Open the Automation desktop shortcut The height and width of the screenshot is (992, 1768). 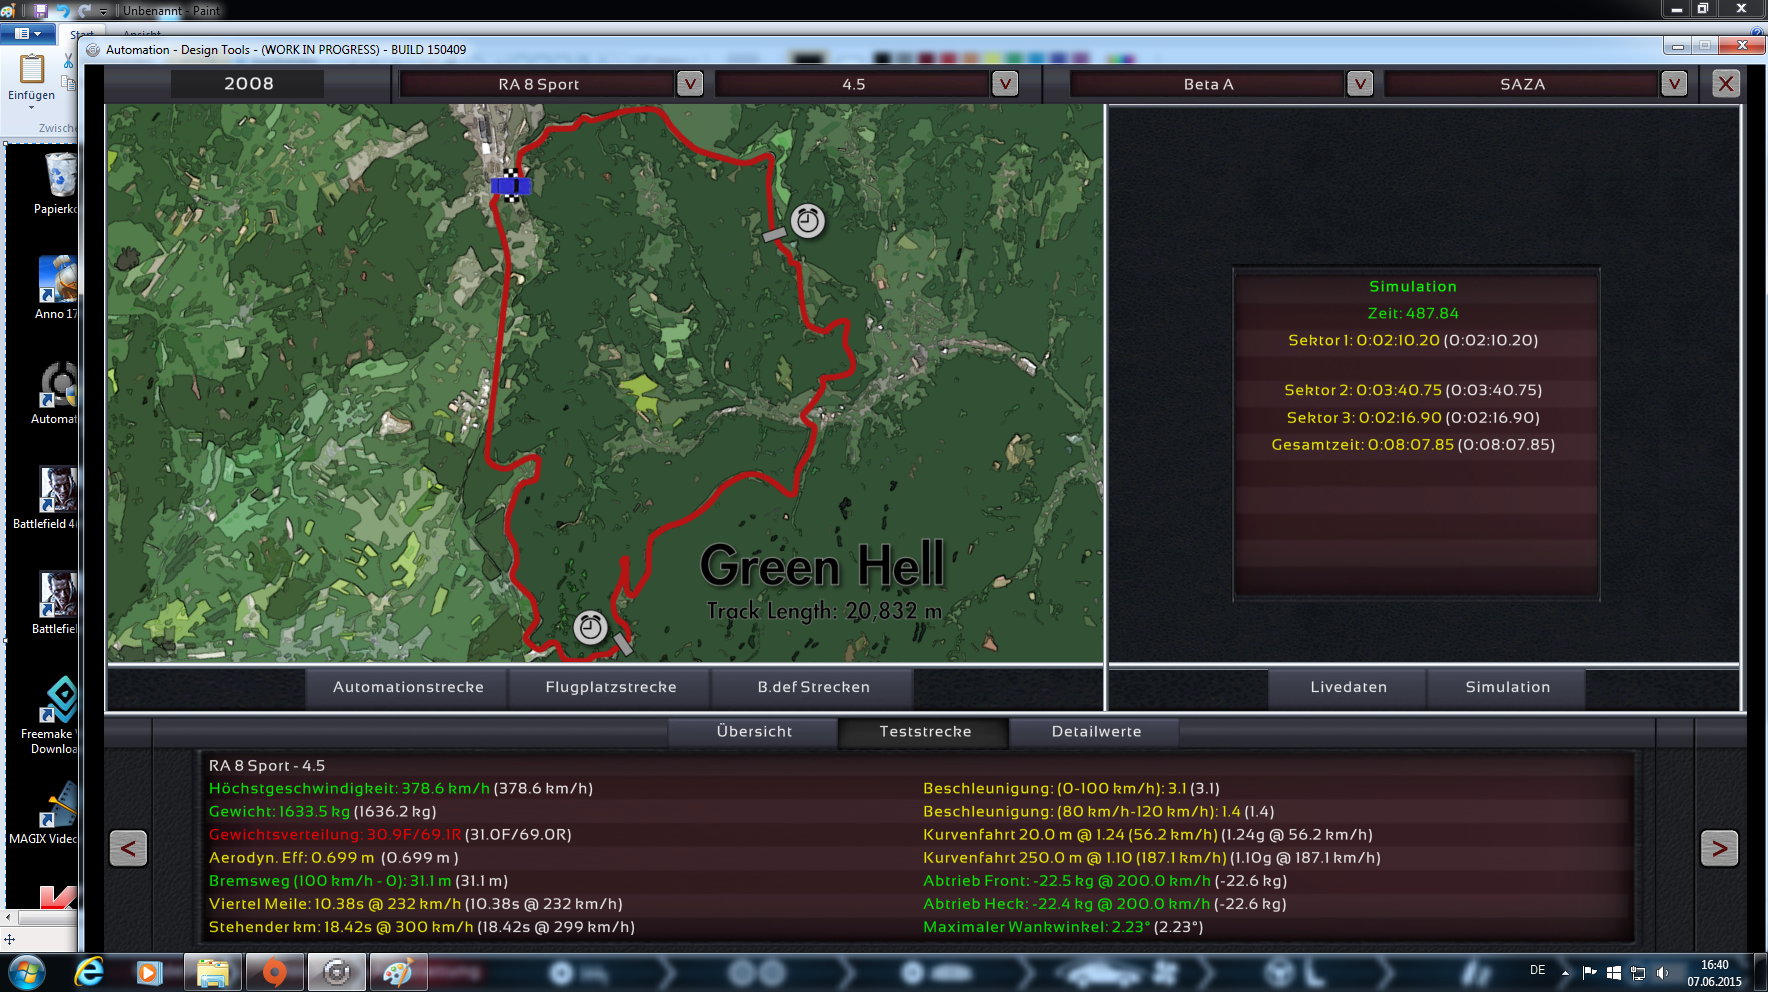pyautogui.click(x=55, y=393)
